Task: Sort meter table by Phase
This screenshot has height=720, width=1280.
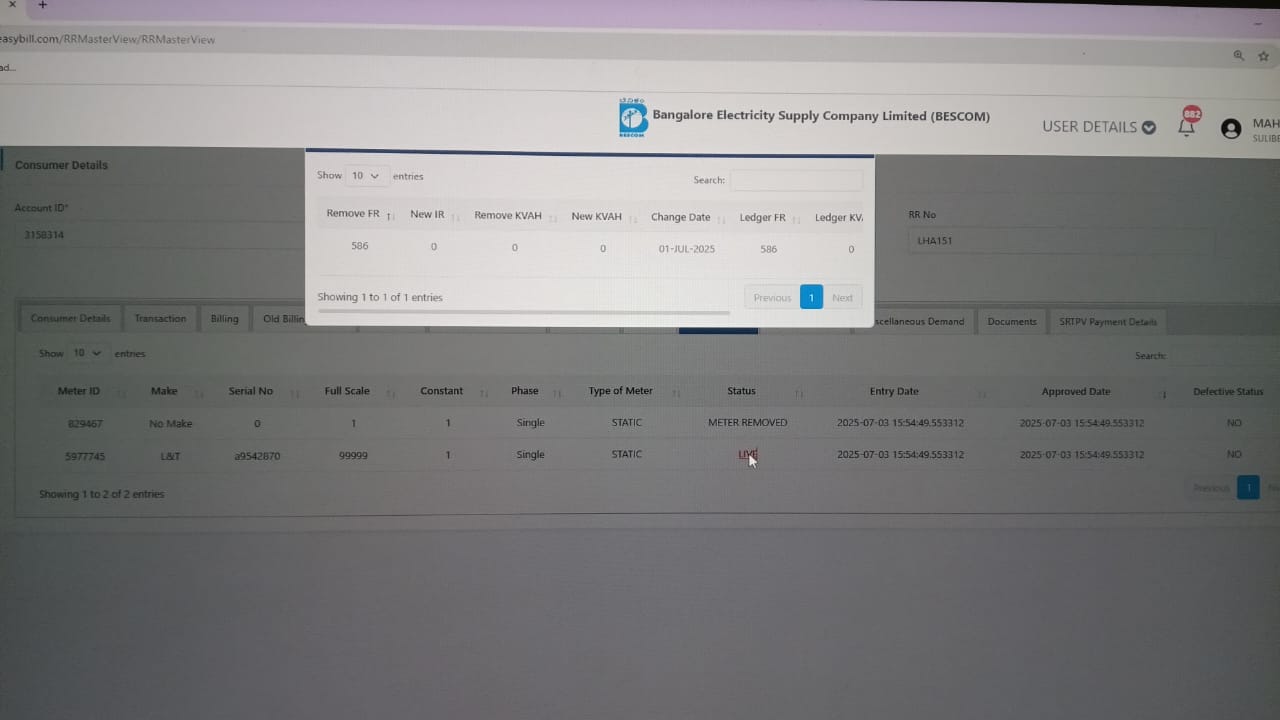Action: point(525,391)
